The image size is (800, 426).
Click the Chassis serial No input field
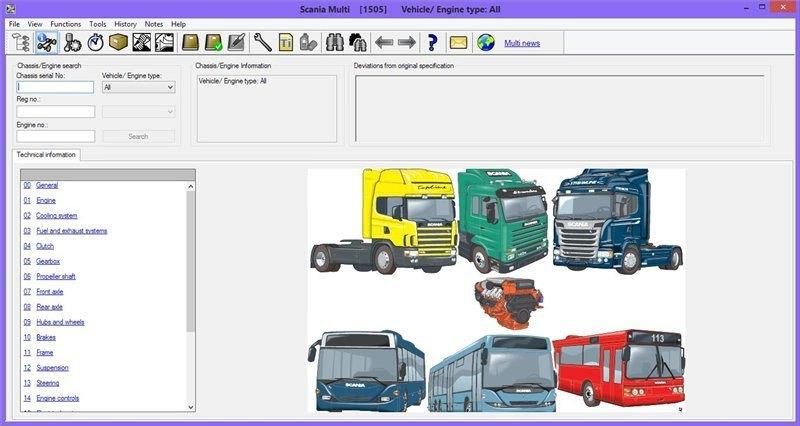pos(55,87)
